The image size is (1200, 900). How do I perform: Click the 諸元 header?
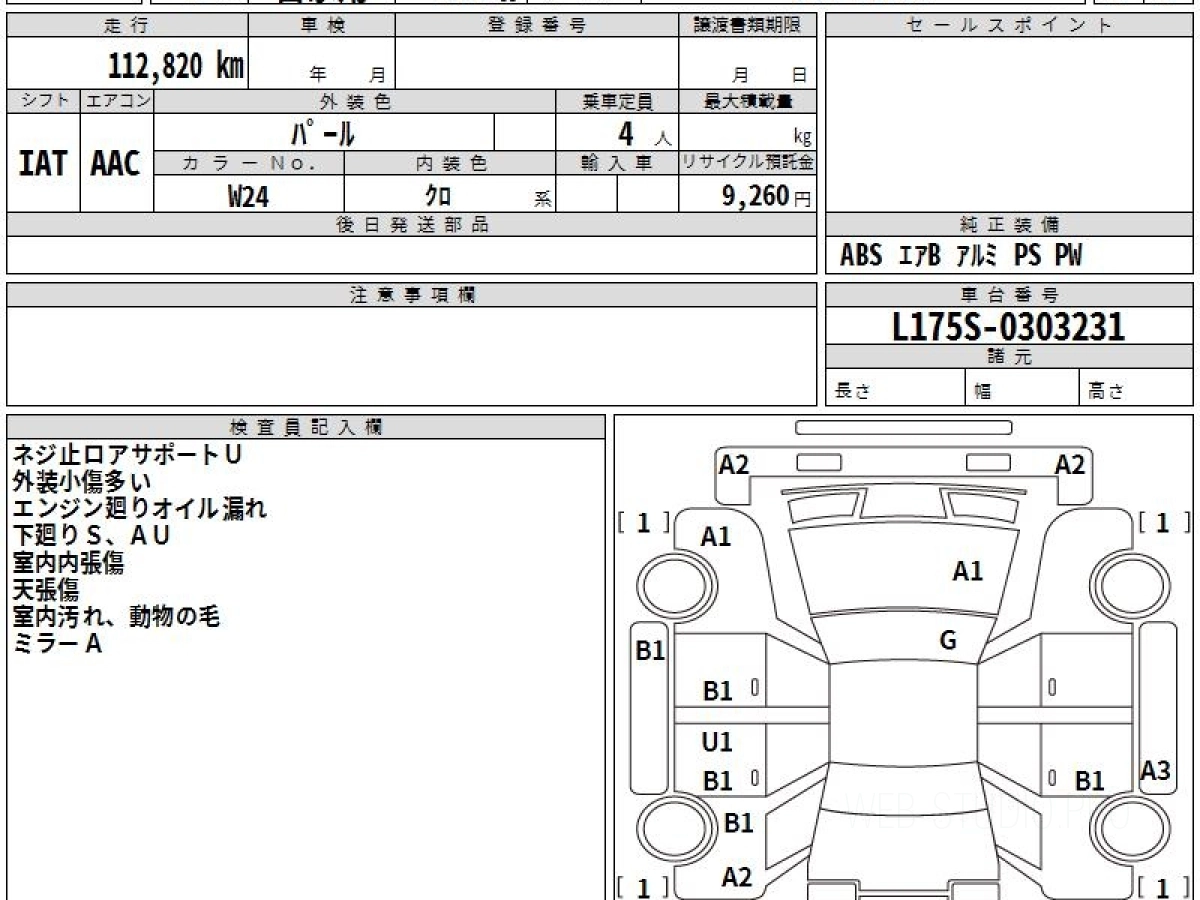coord(1009,357)
